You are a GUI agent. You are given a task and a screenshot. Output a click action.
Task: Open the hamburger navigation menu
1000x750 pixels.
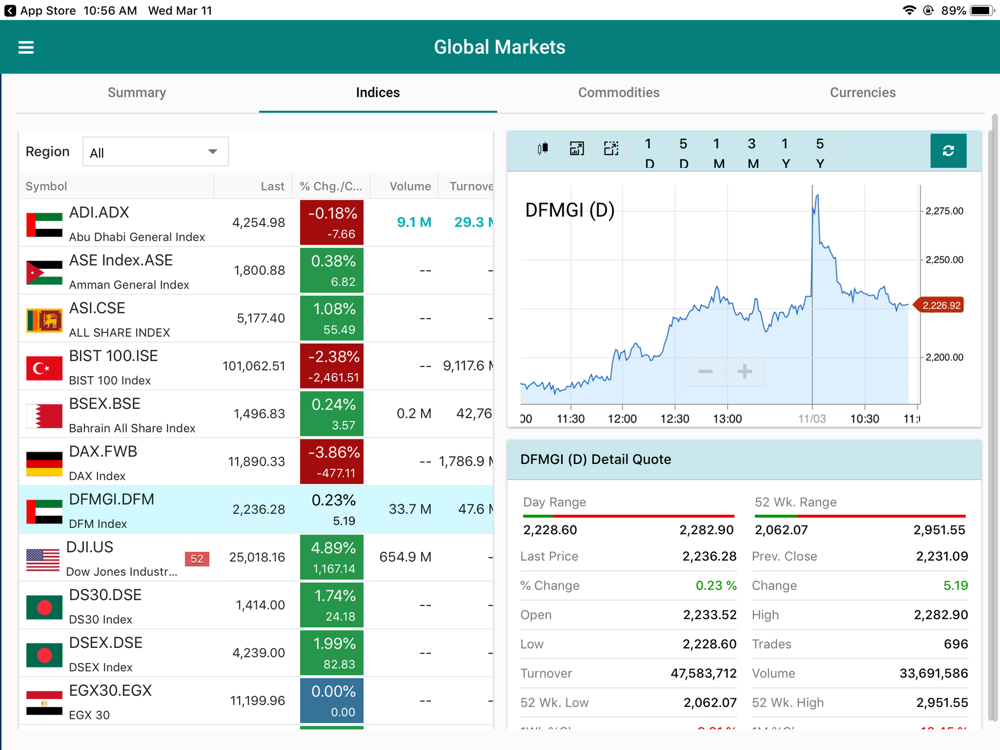[26, 47]
